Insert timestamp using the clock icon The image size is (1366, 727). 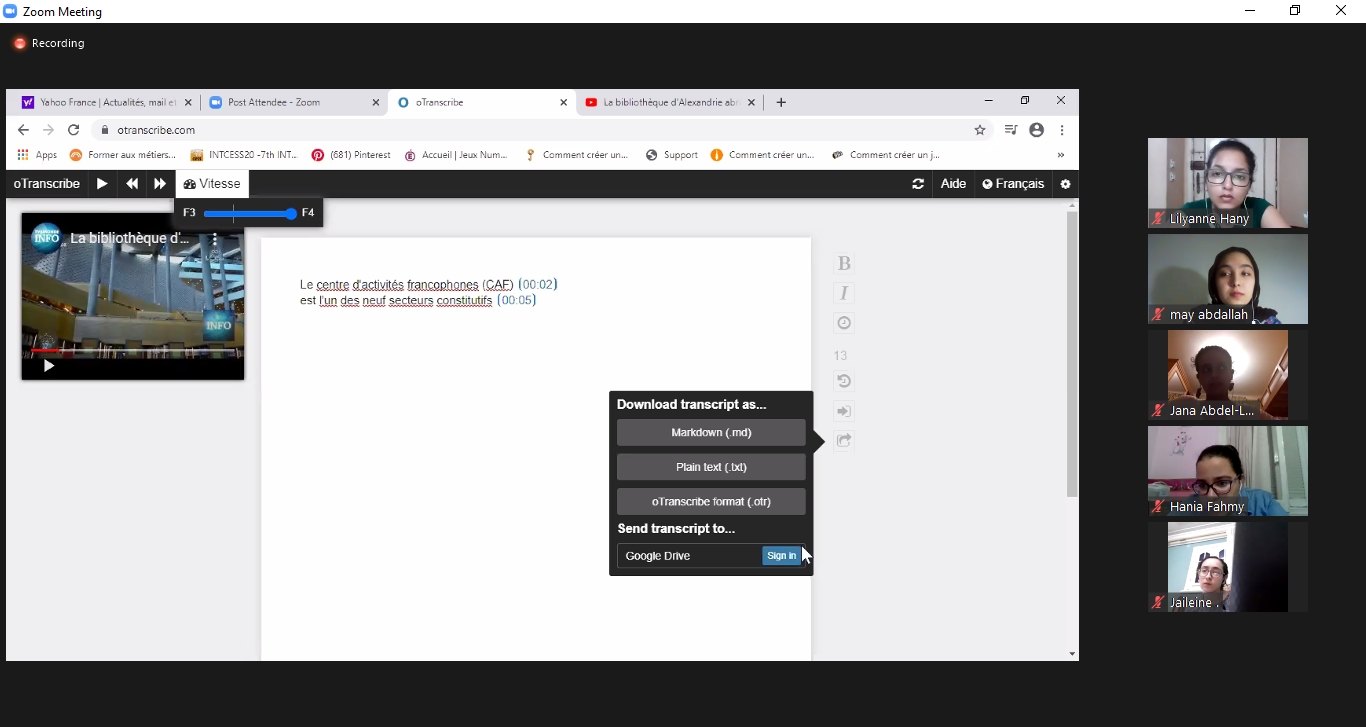point(844,323)
